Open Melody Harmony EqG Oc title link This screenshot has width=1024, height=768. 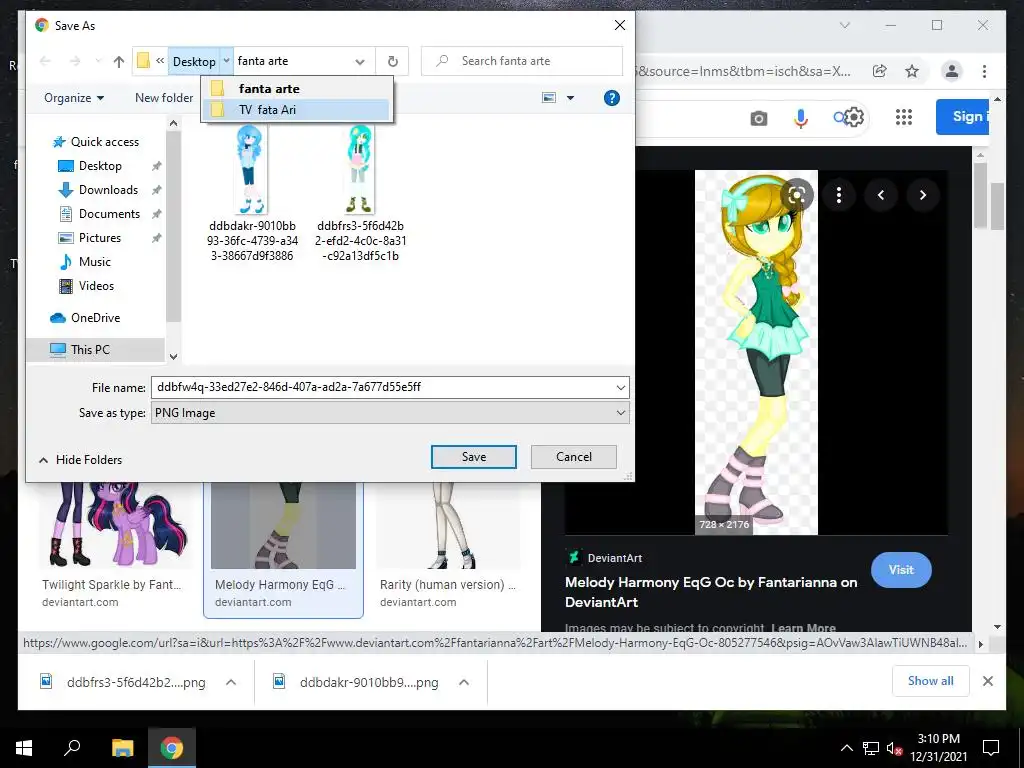coord(711,592)
